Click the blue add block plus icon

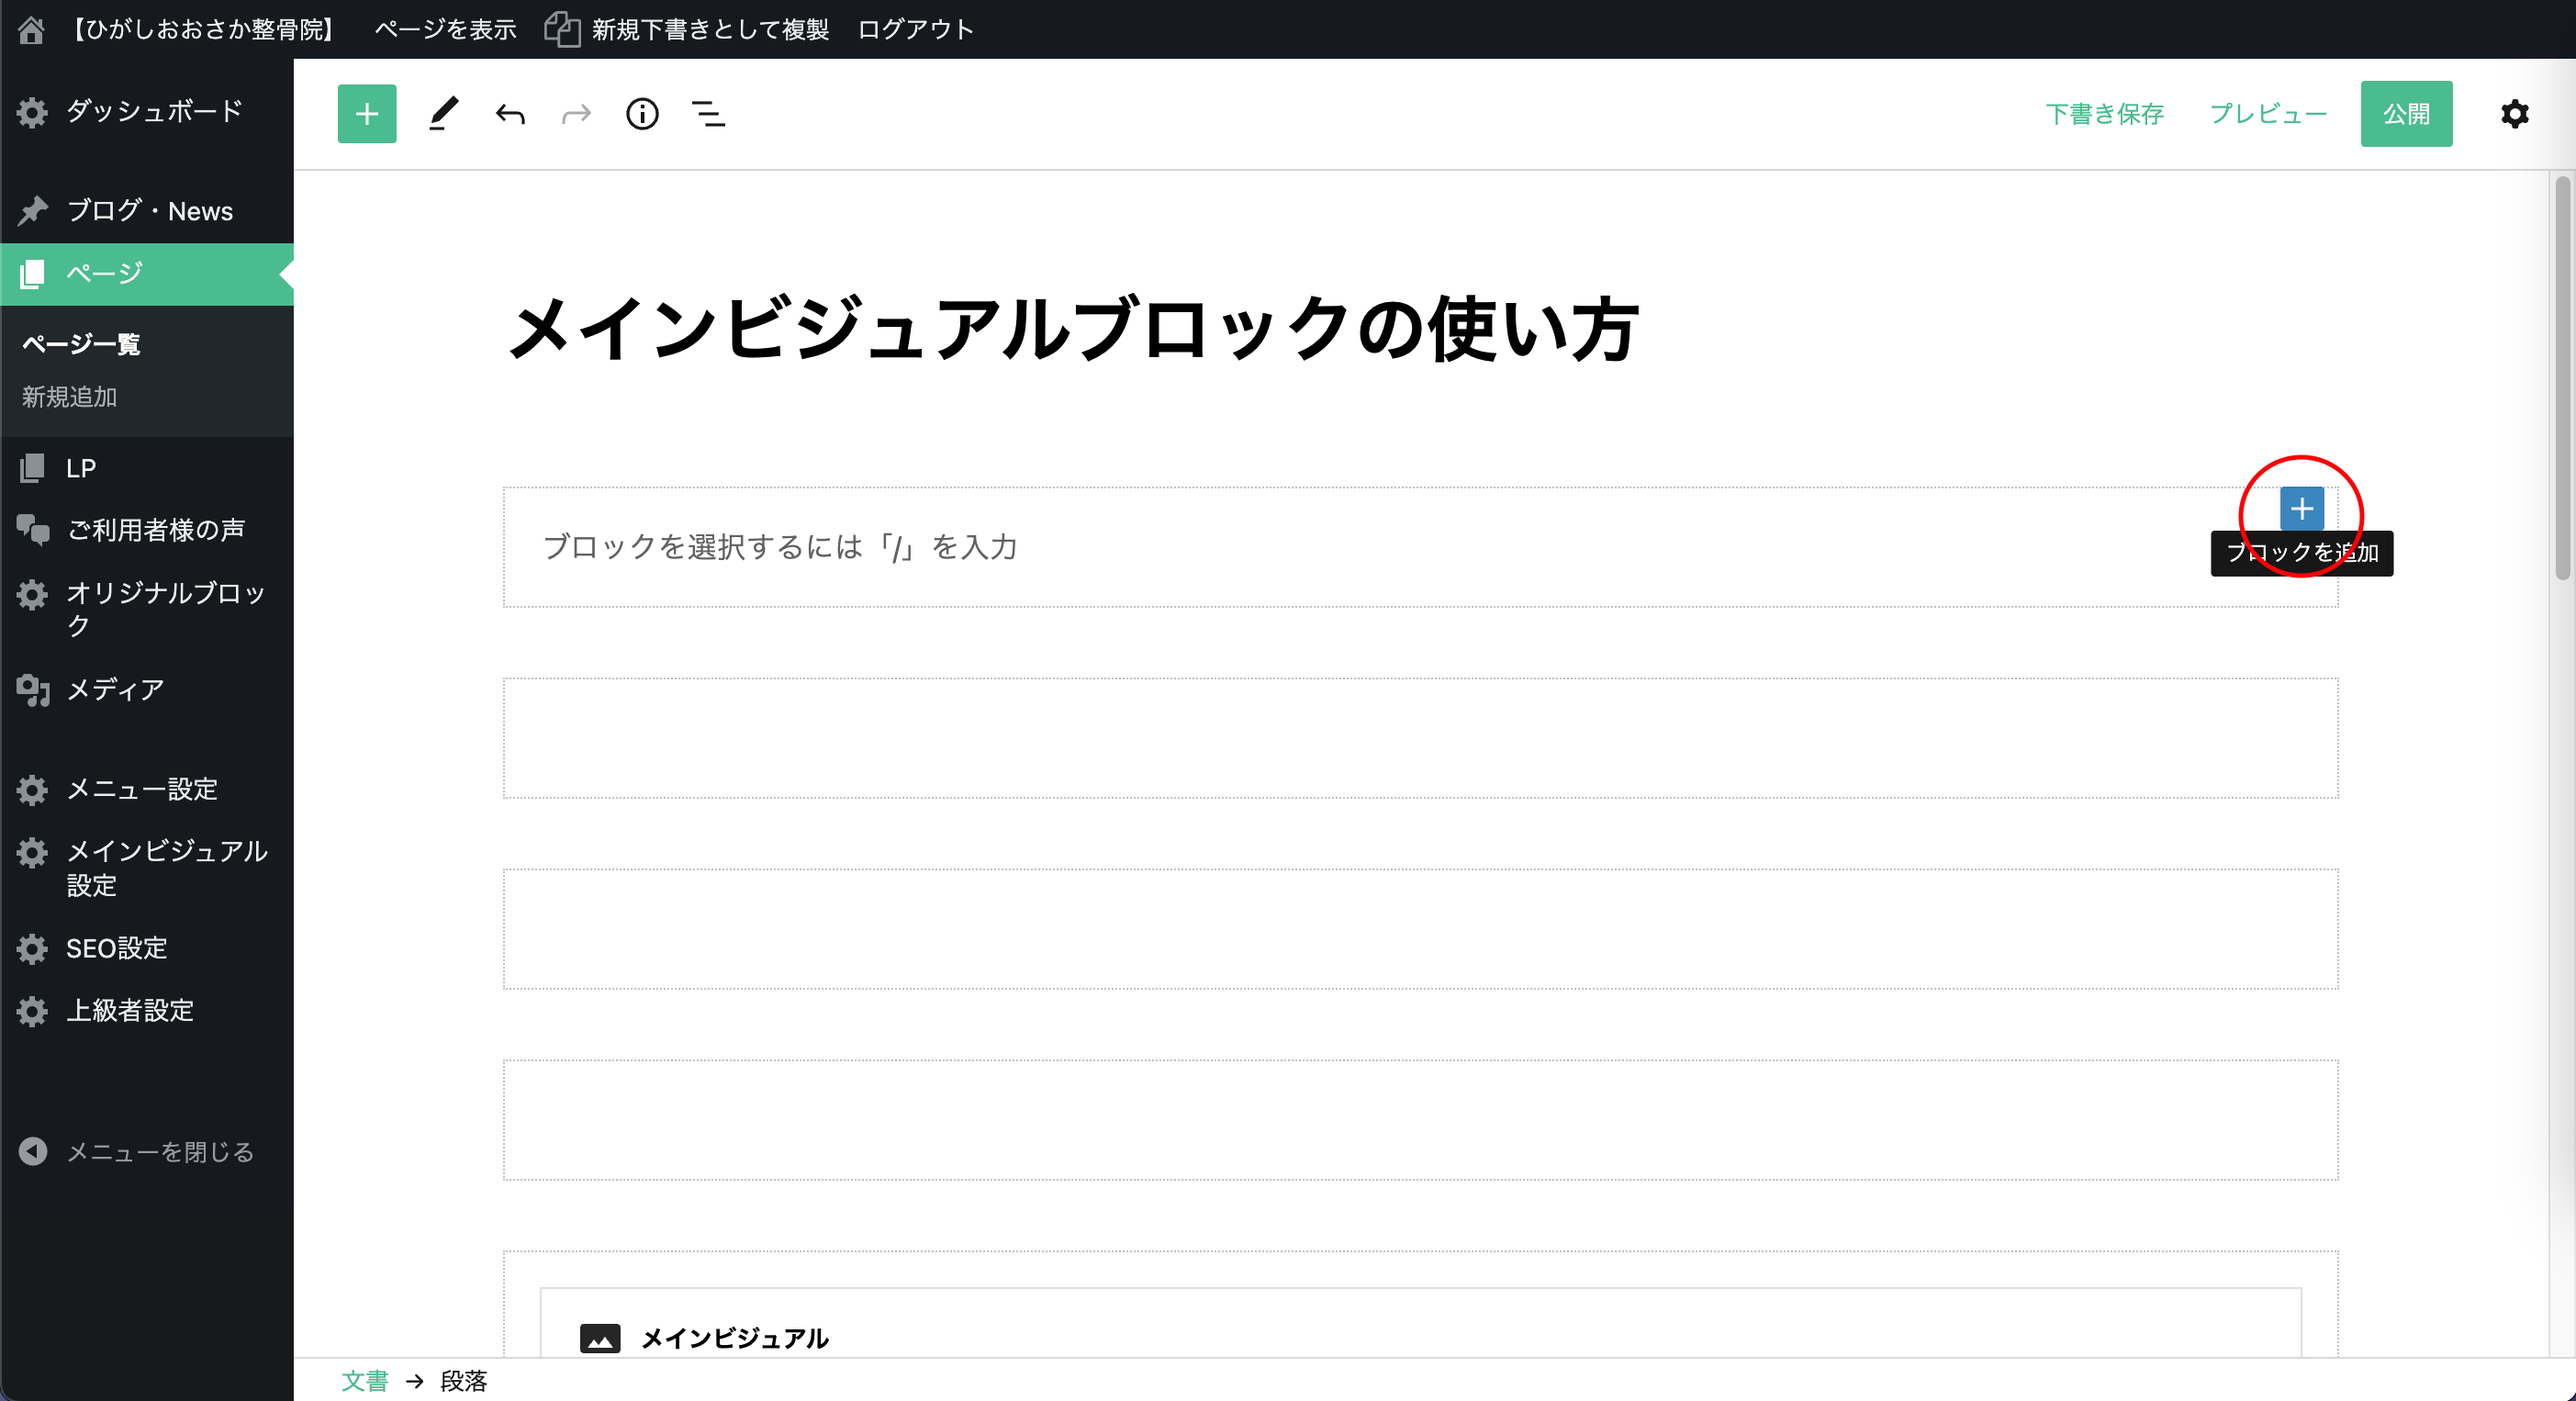[2301, 509]
